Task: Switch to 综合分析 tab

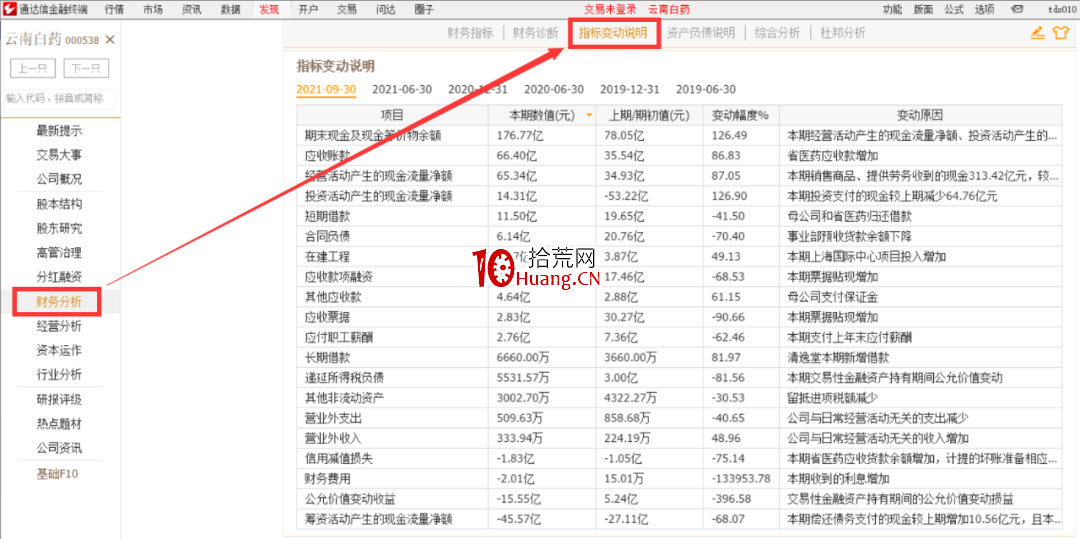Action: point(777,33)
